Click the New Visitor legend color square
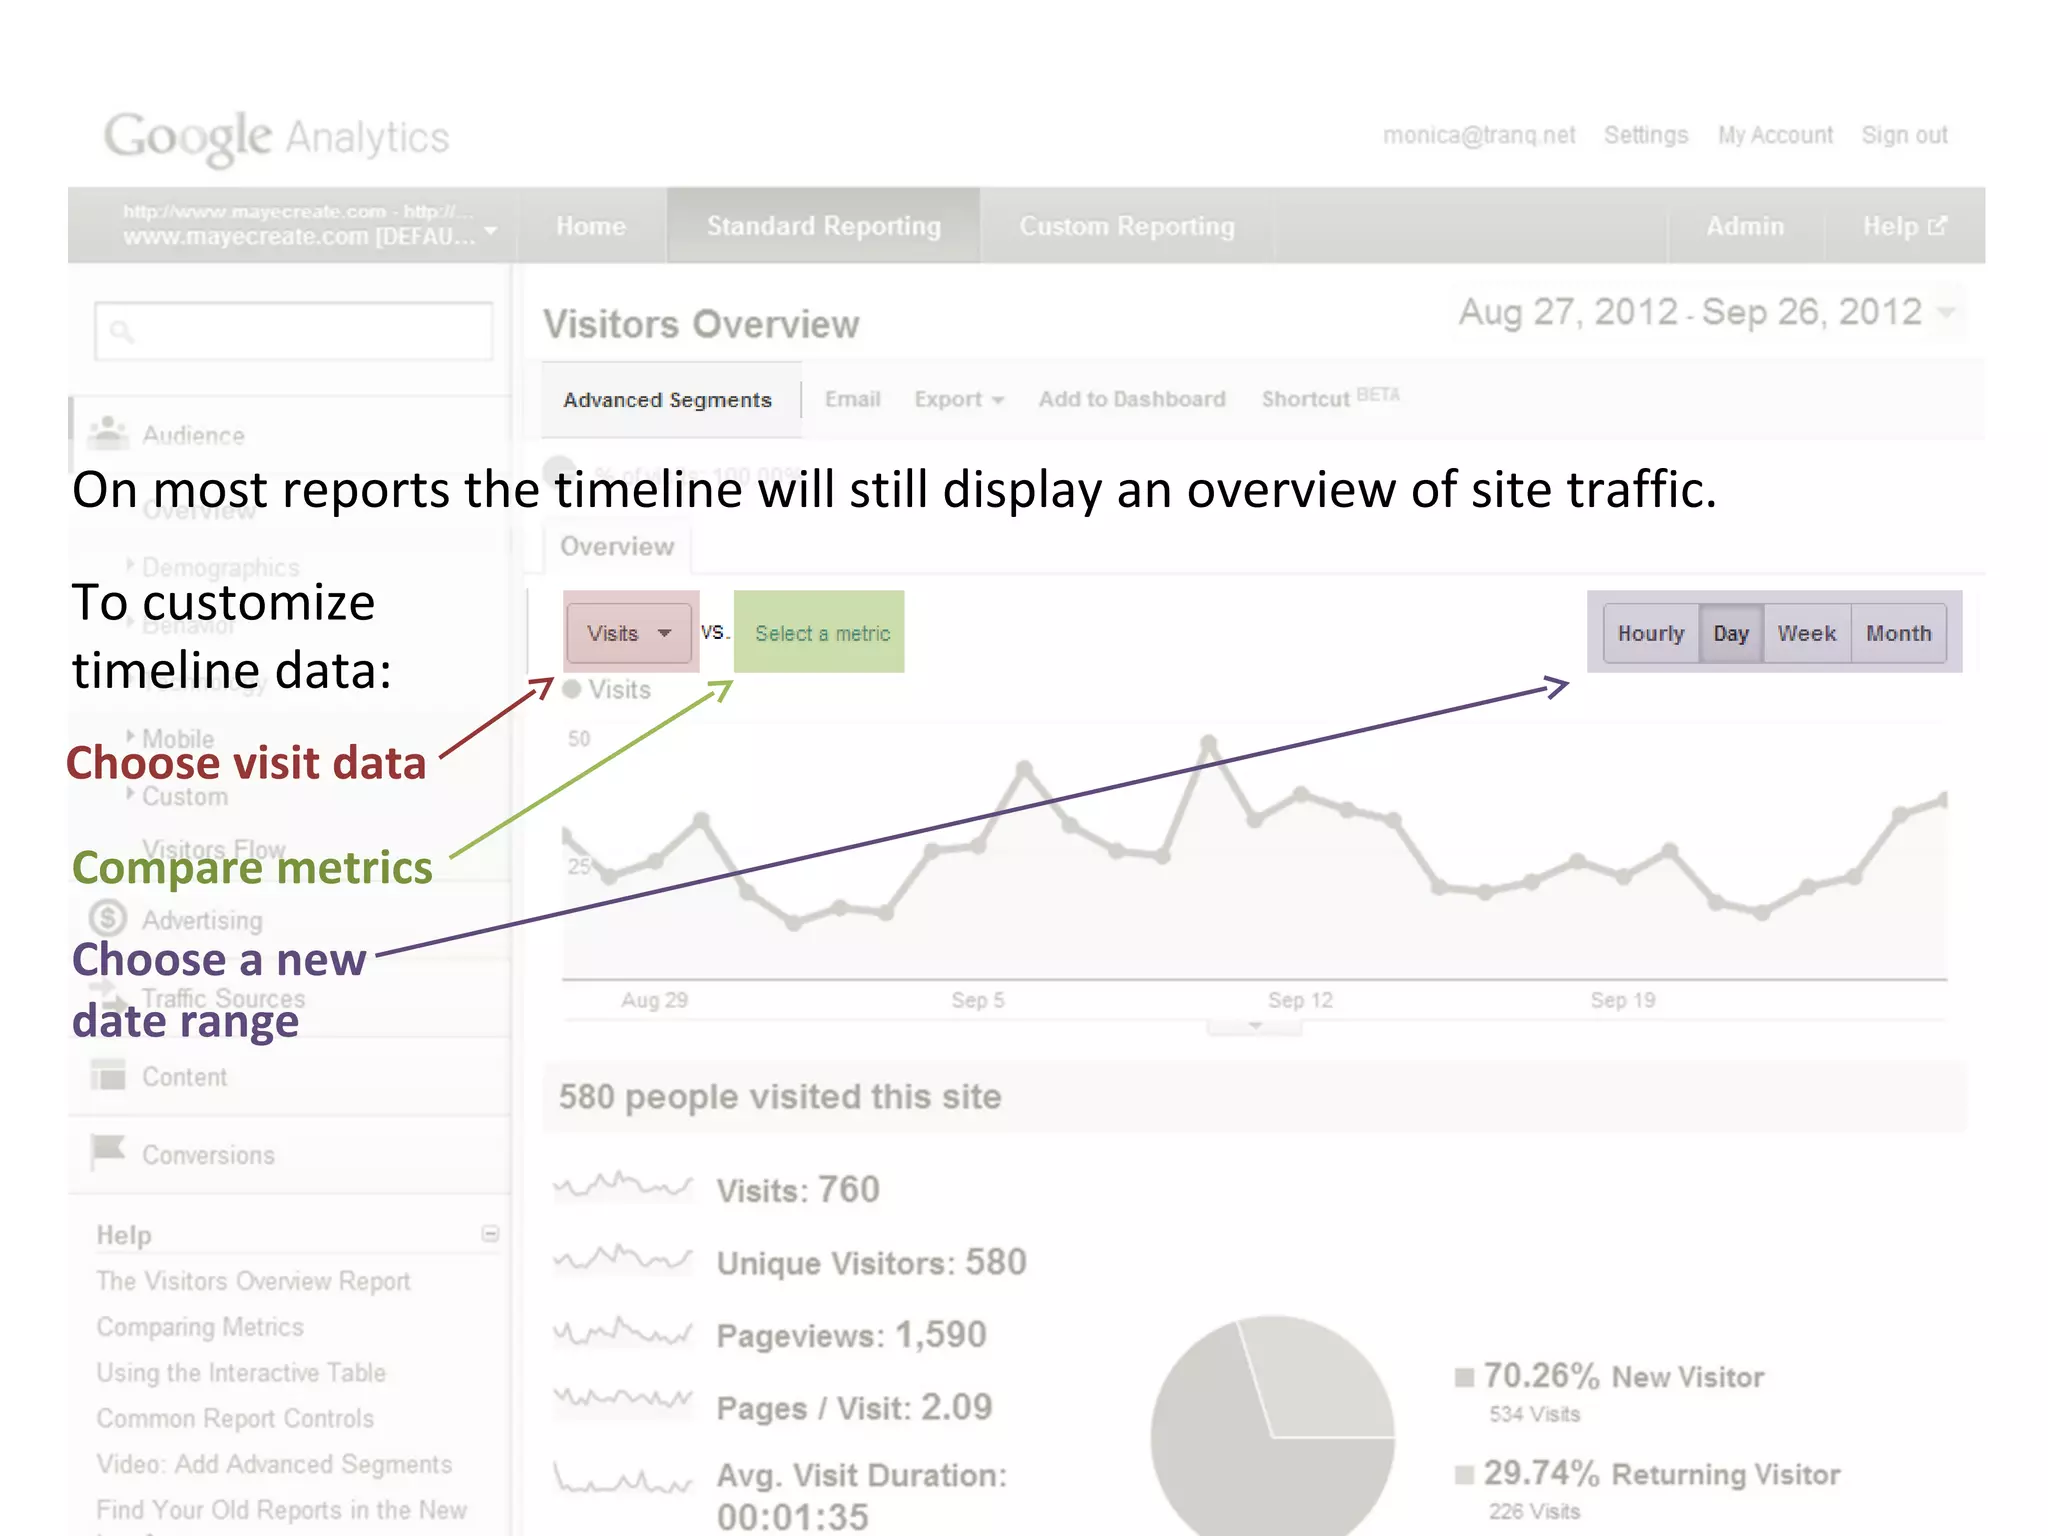Viewport: 2048px width, 1536px height. coord(1464,1377)
